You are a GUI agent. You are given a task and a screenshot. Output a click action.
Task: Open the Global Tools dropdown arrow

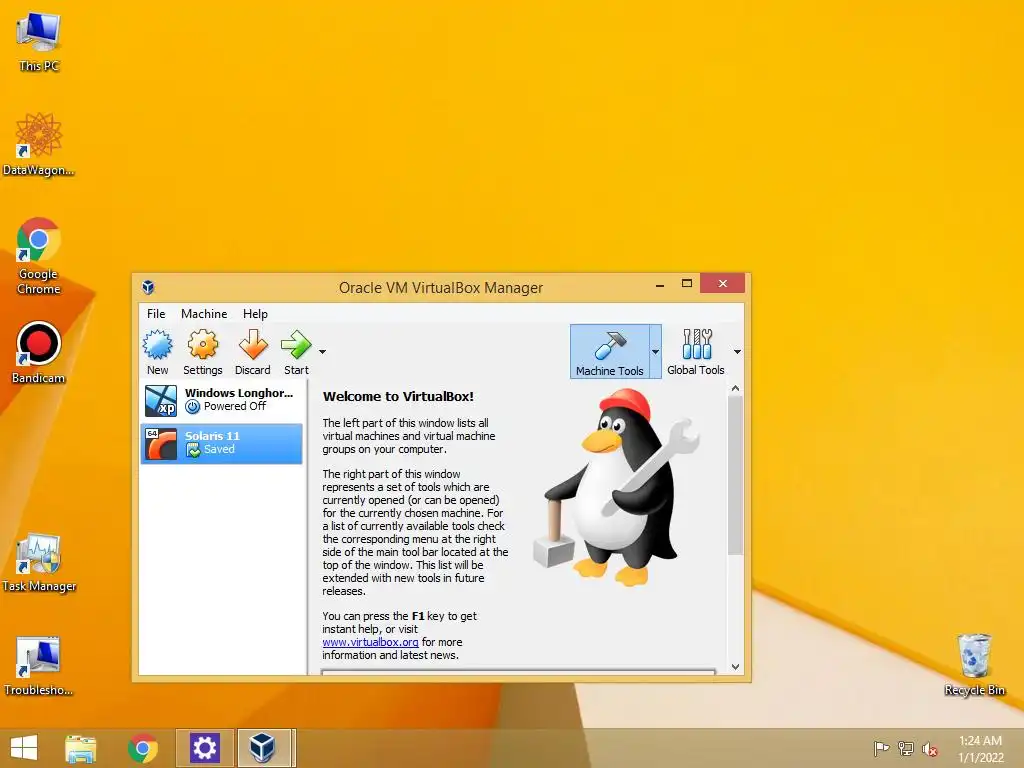(737, 352)
